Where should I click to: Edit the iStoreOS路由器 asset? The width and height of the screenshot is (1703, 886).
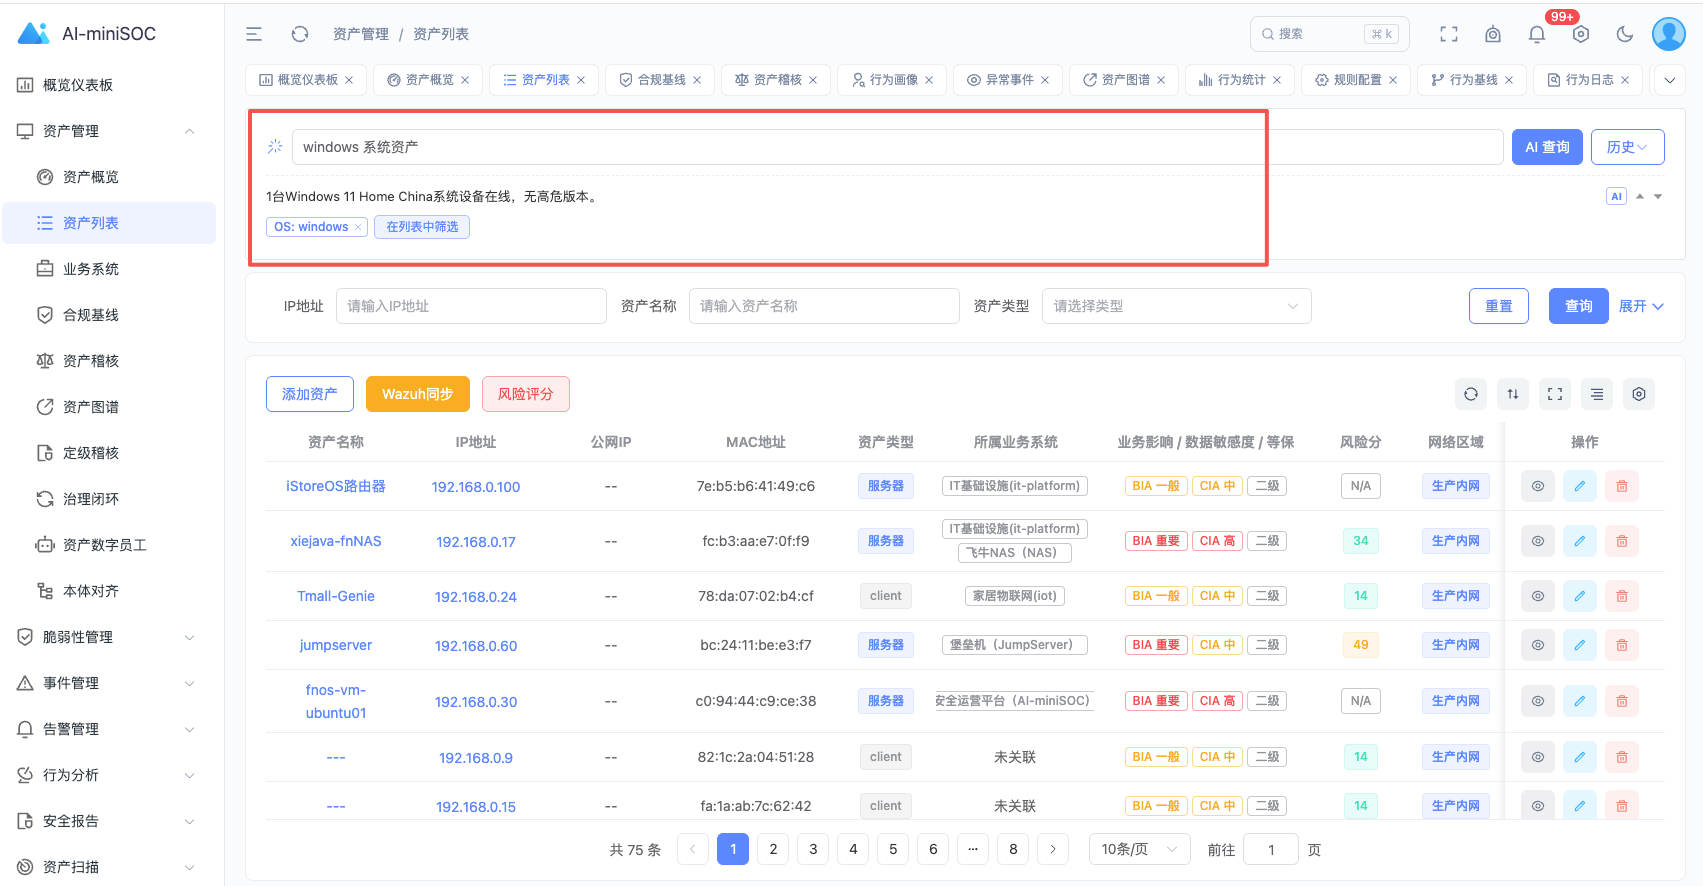[1580, 486]
